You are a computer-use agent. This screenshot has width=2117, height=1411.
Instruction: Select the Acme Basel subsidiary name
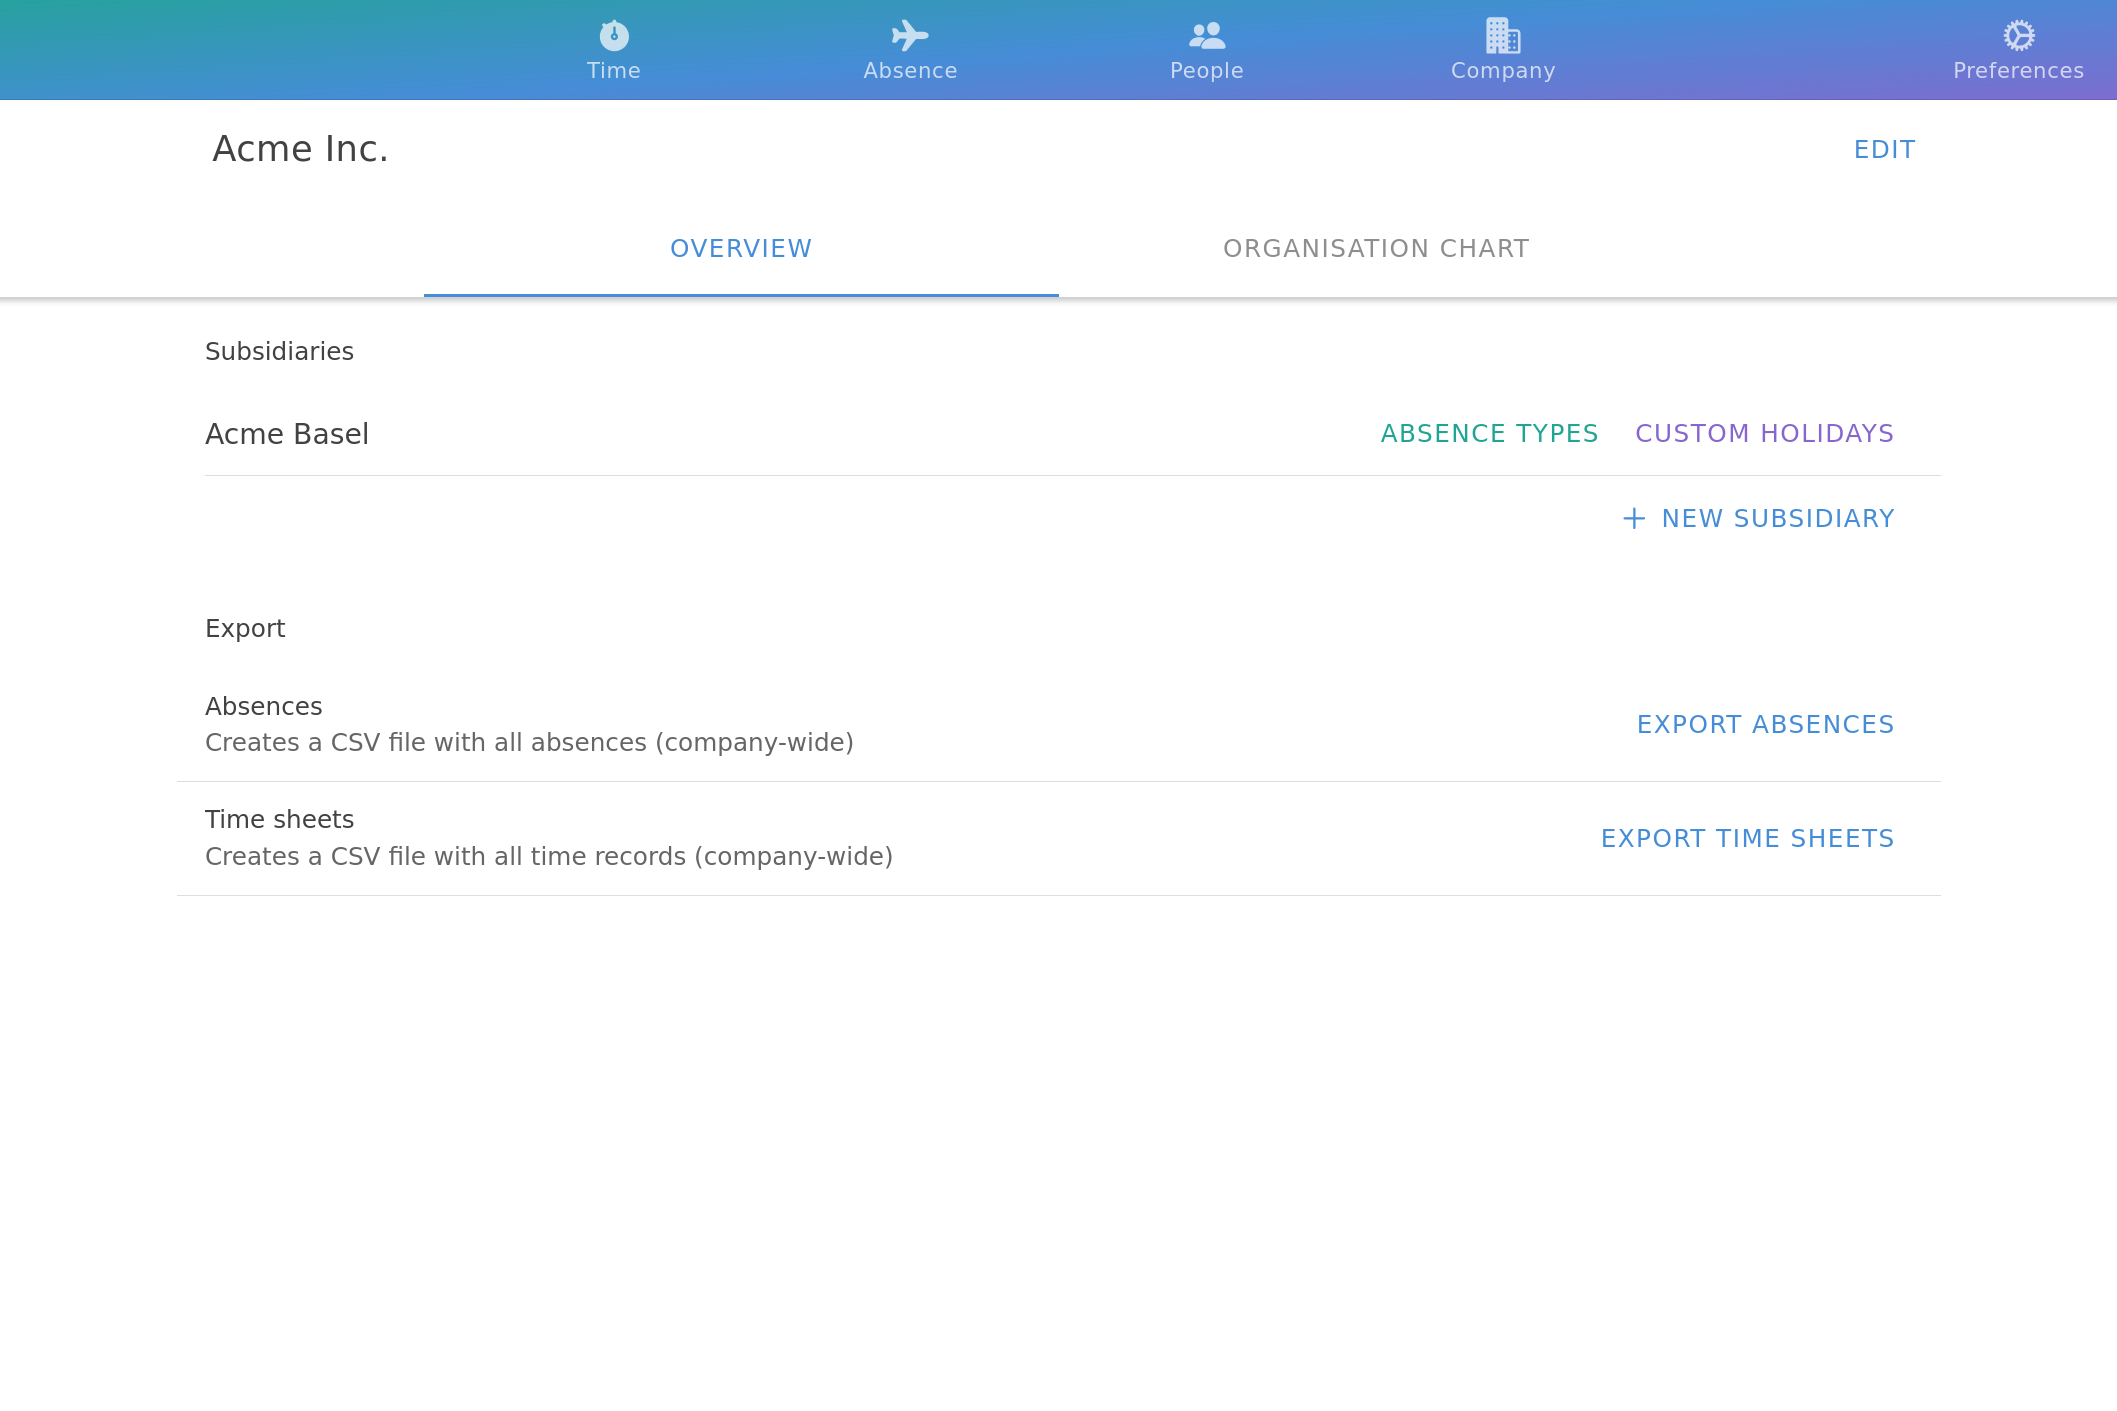[287, 434]
